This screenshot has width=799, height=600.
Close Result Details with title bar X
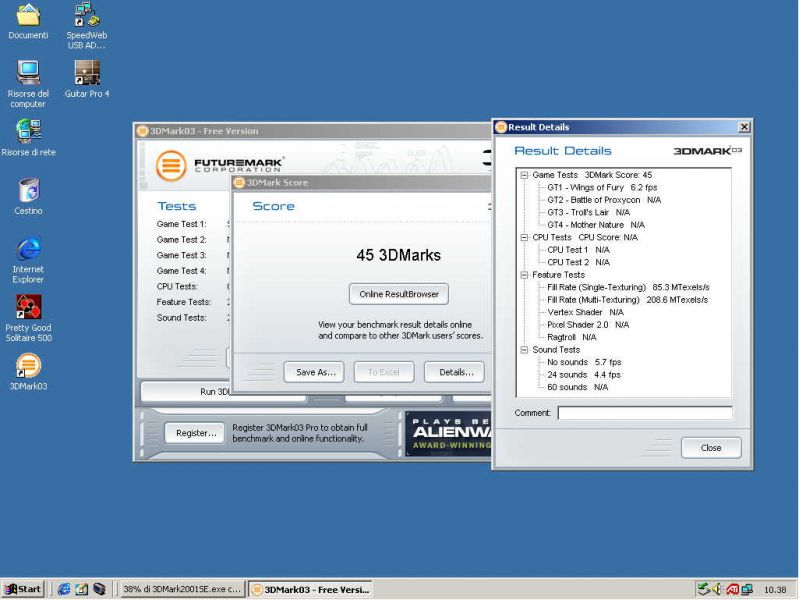pyautogui.click(x=743, y=127)
